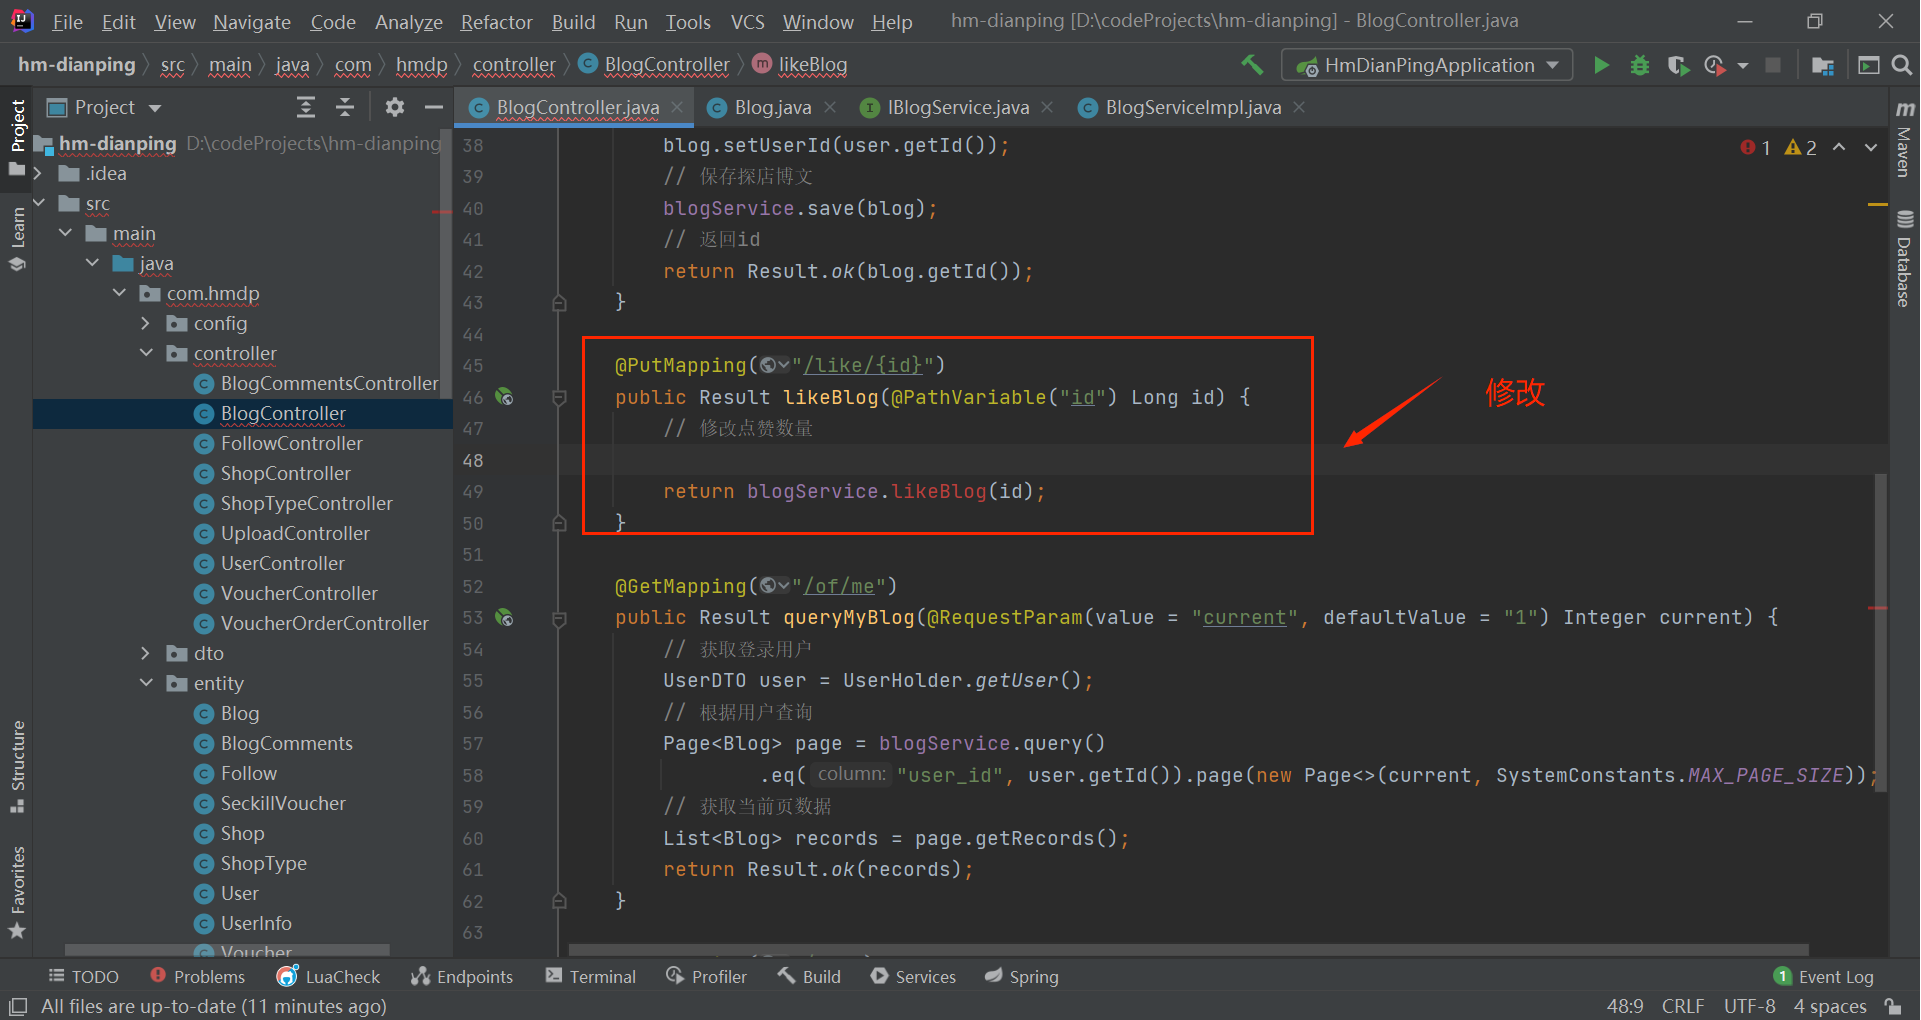
Task: Click the controller breadcrumb in navigation bar
Action: pos(513,65)
